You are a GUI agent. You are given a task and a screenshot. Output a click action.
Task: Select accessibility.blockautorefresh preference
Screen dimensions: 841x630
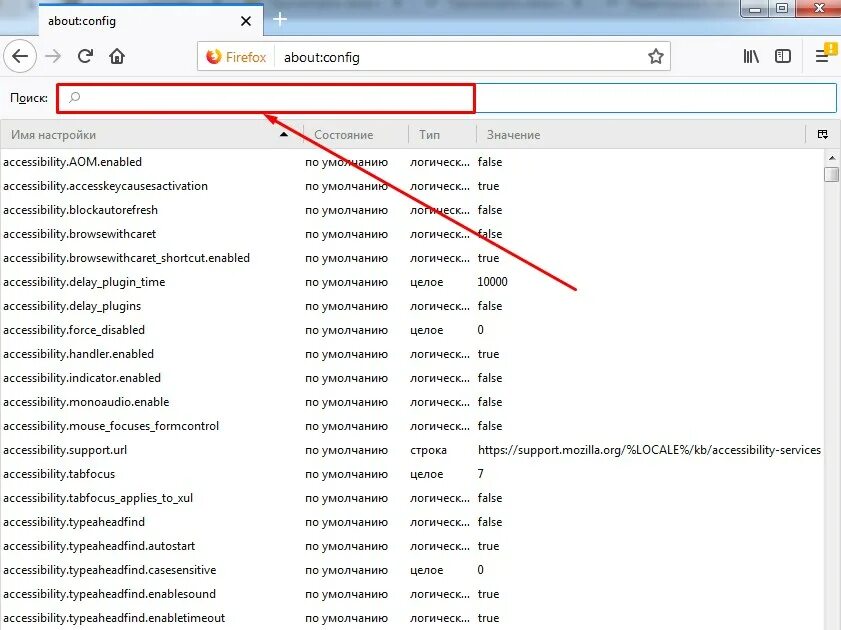point(412,210)
